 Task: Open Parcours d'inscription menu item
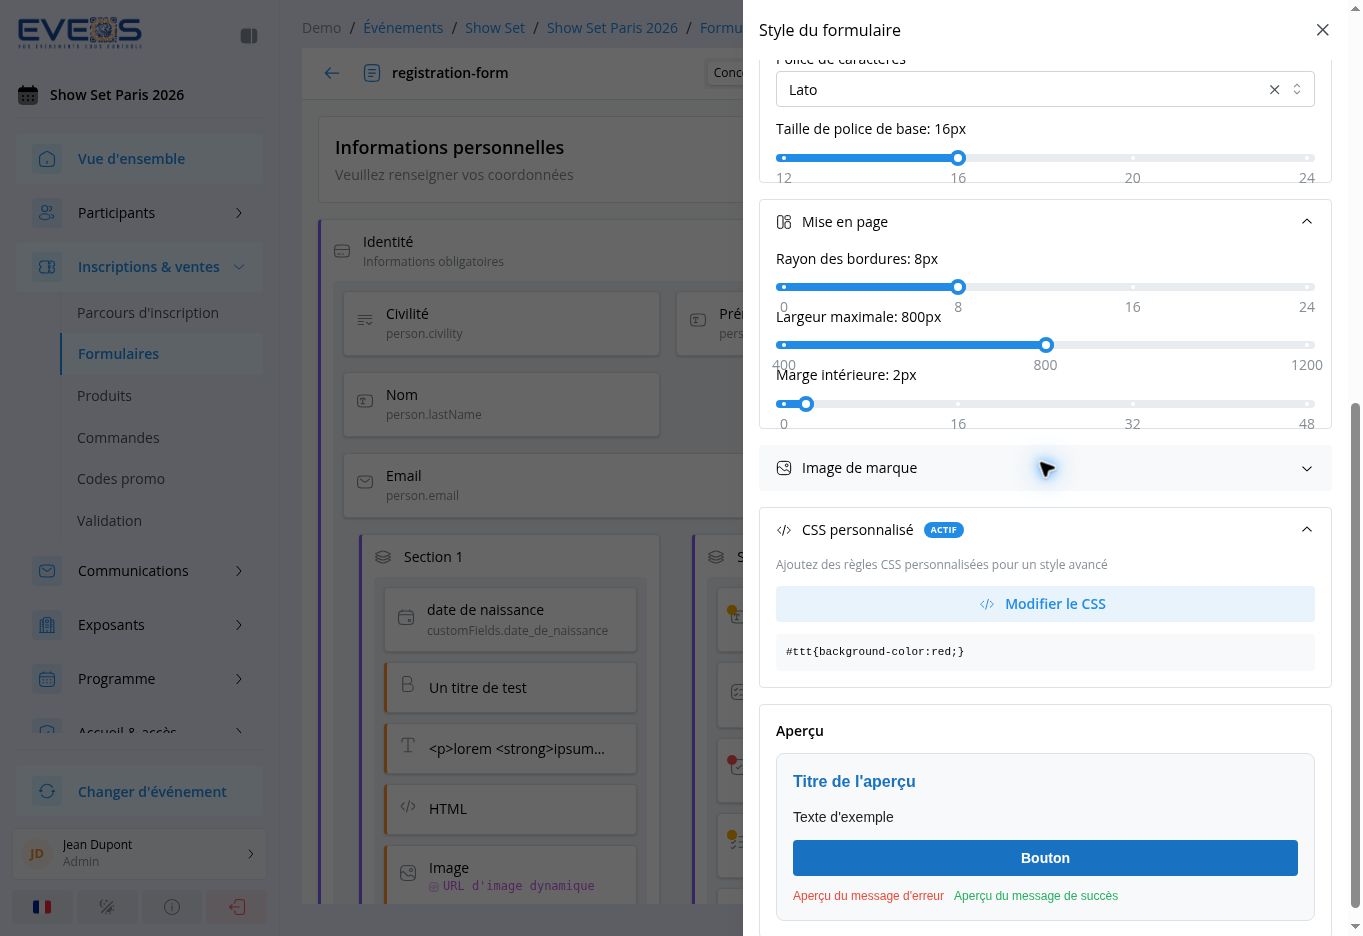[148, 313]
